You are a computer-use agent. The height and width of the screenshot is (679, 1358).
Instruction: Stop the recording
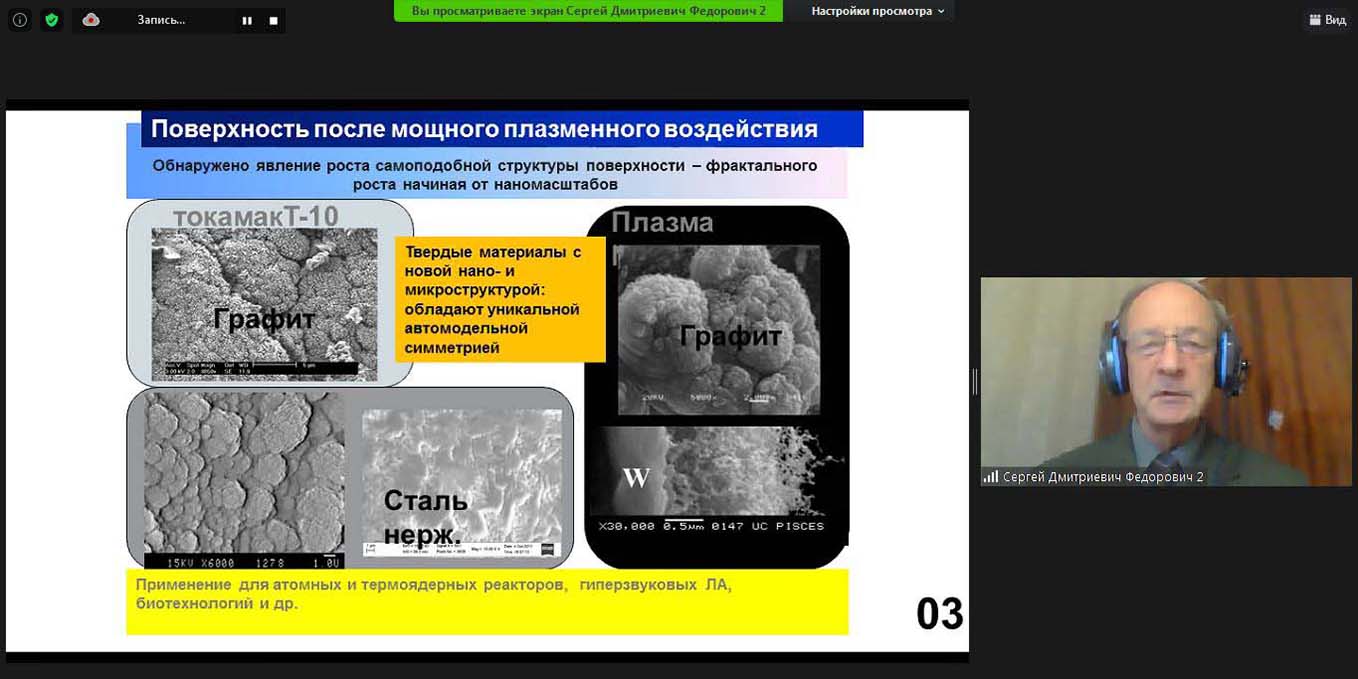[x=273, y=21]
